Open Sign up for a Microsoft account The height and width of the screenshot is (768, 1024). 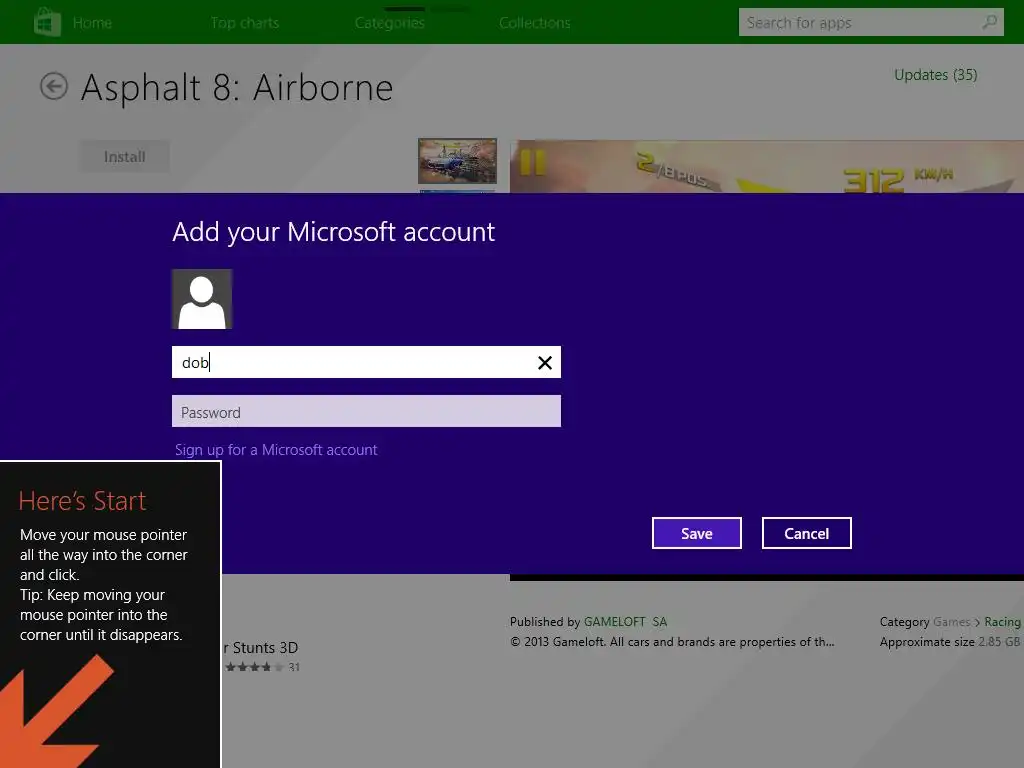coord(276,450)
